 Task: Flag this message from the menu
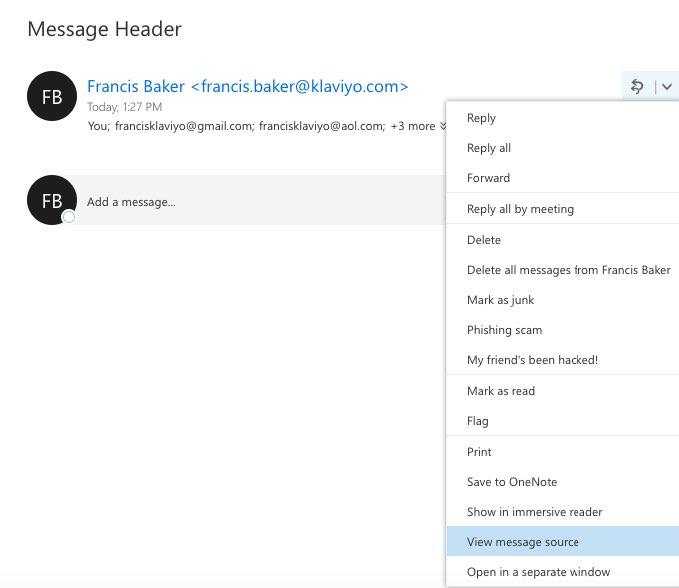click(478, 421)
